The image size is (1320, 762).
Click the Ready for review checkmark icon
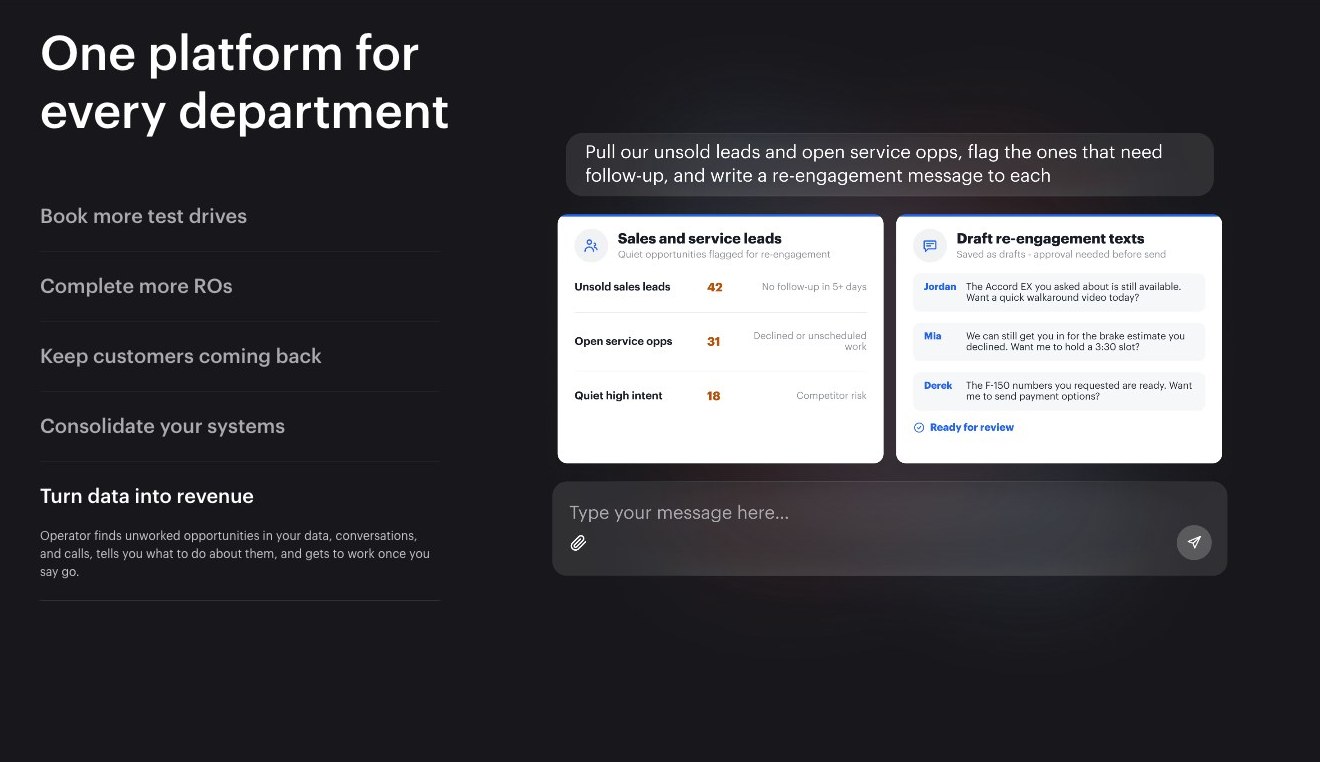point(919,428)
